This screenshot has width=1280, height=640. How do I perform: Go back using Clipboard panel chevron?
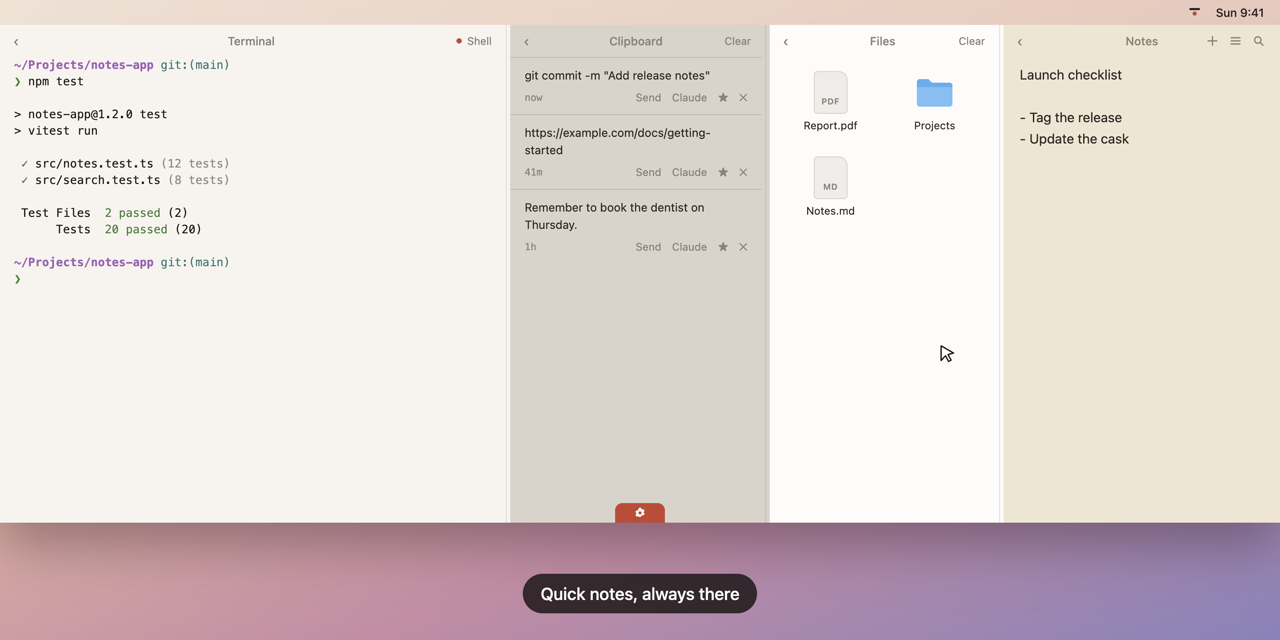point(527,42)
